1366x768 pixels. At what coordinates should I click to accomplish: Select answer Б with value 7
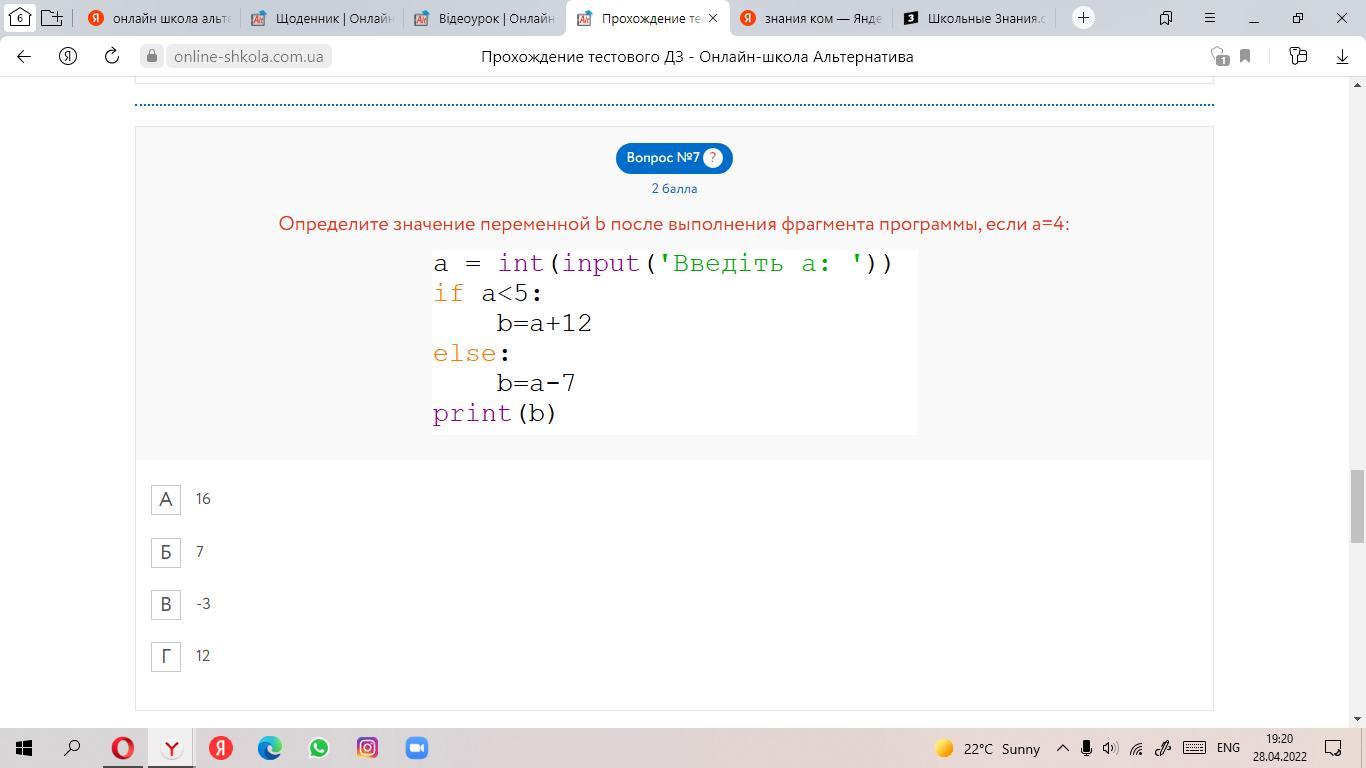166,552
